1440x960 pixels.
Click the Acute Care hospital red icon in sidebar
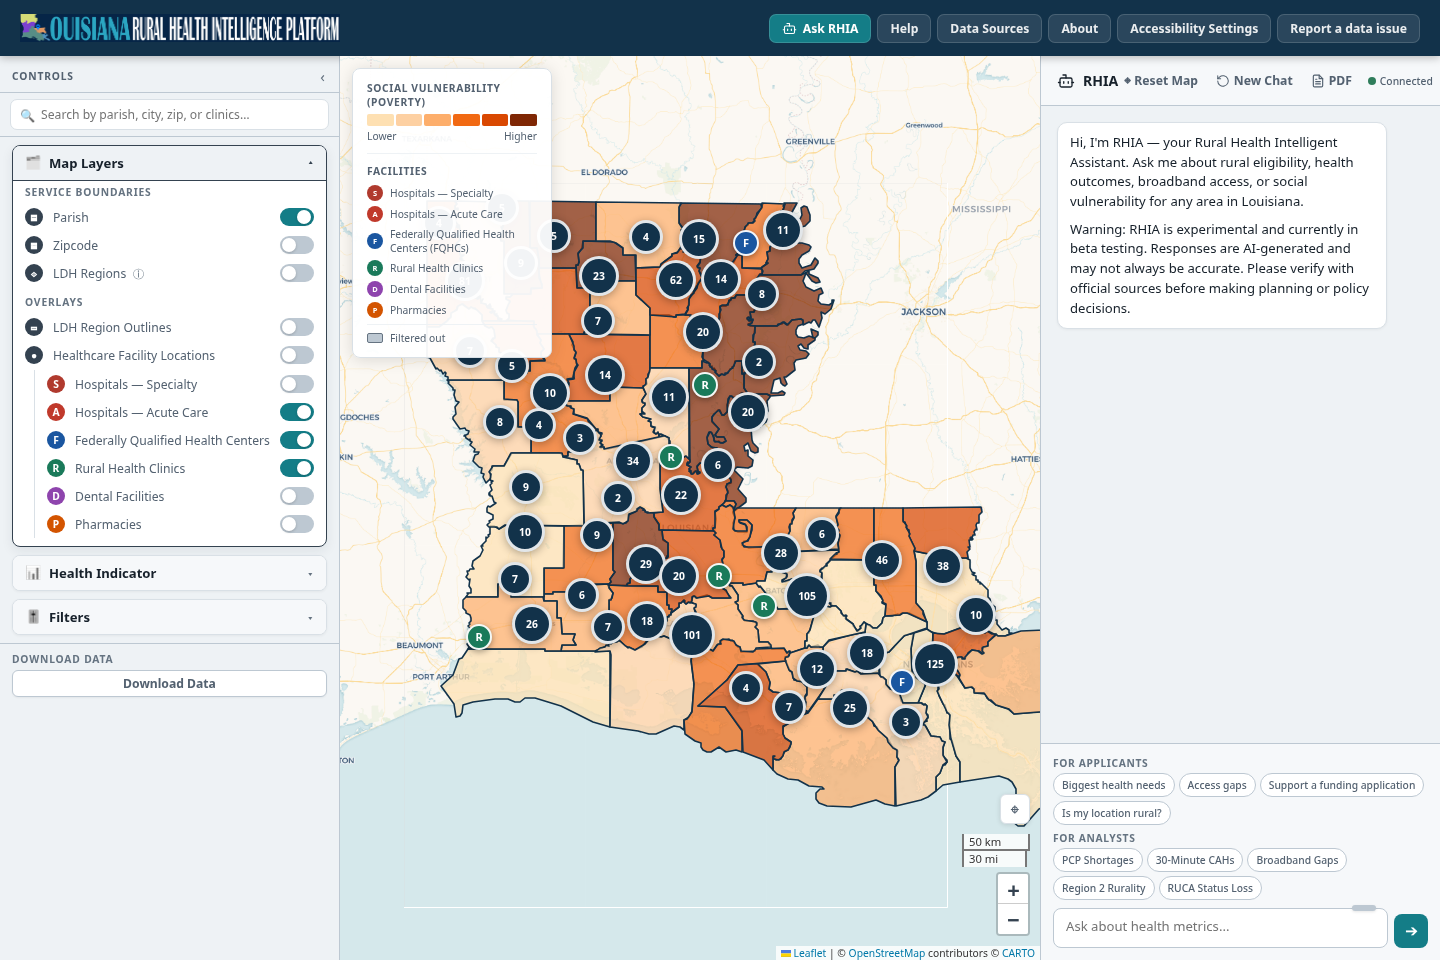click(56, 412)
